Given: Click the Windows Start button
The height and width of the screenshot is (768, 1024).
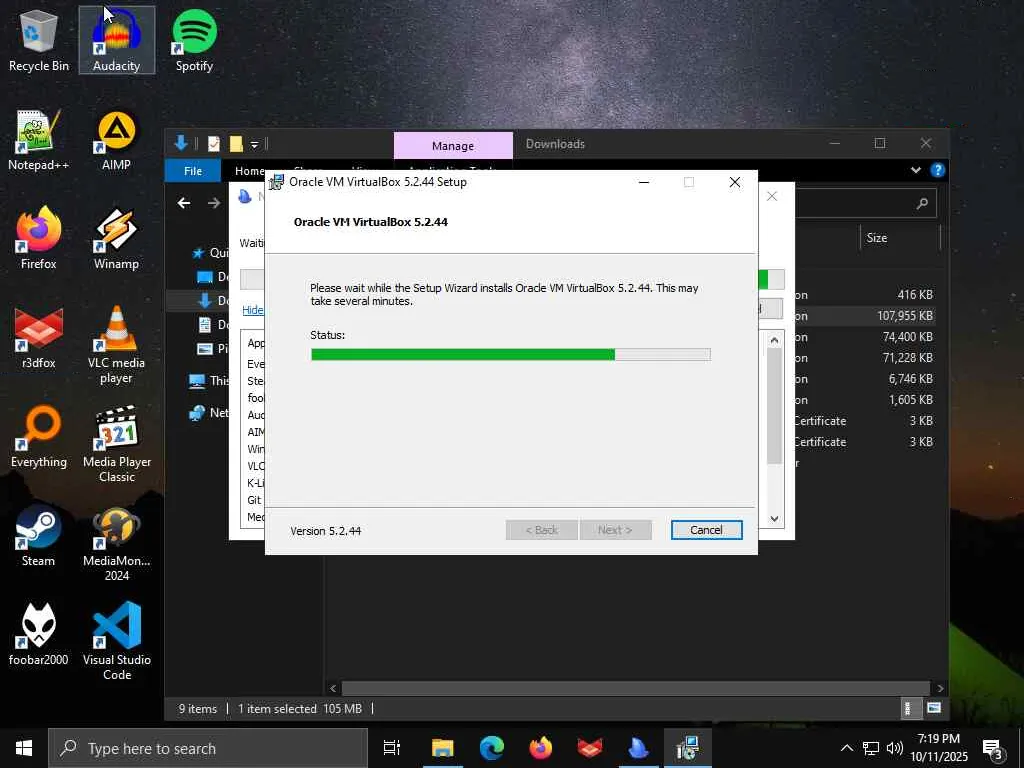Looking at the screenshot, I should (24, 748).
